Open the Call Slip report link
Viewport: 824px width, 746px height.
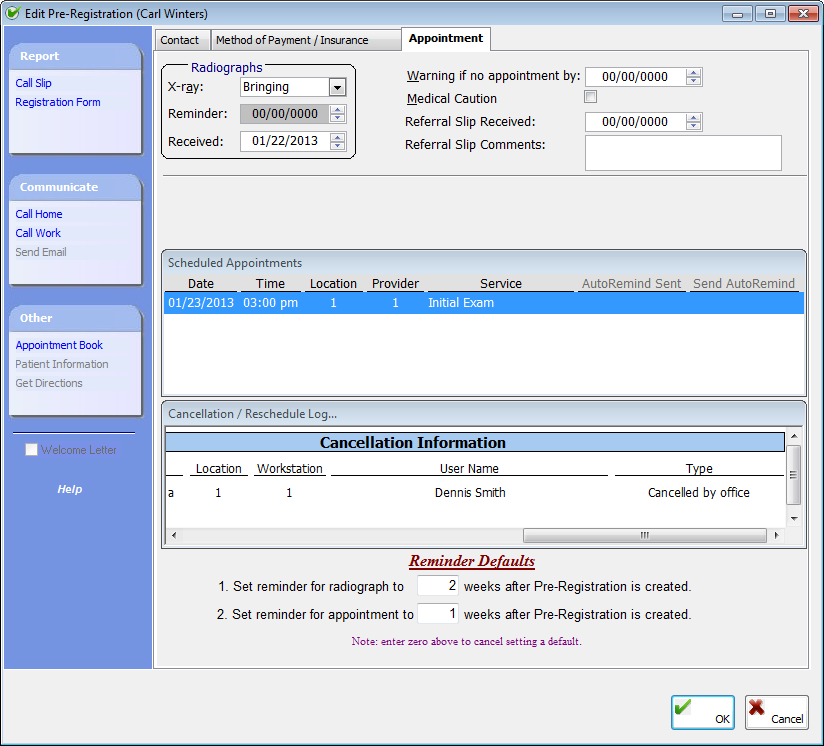[x=33, y=83]
